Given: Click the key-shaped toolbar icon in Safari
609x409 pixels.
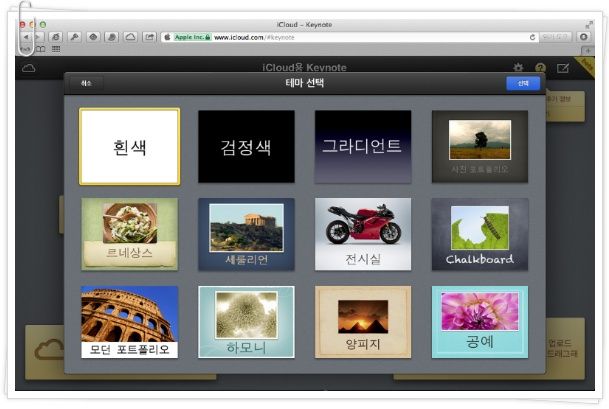Looking at the screenshot, I should 74,37.
